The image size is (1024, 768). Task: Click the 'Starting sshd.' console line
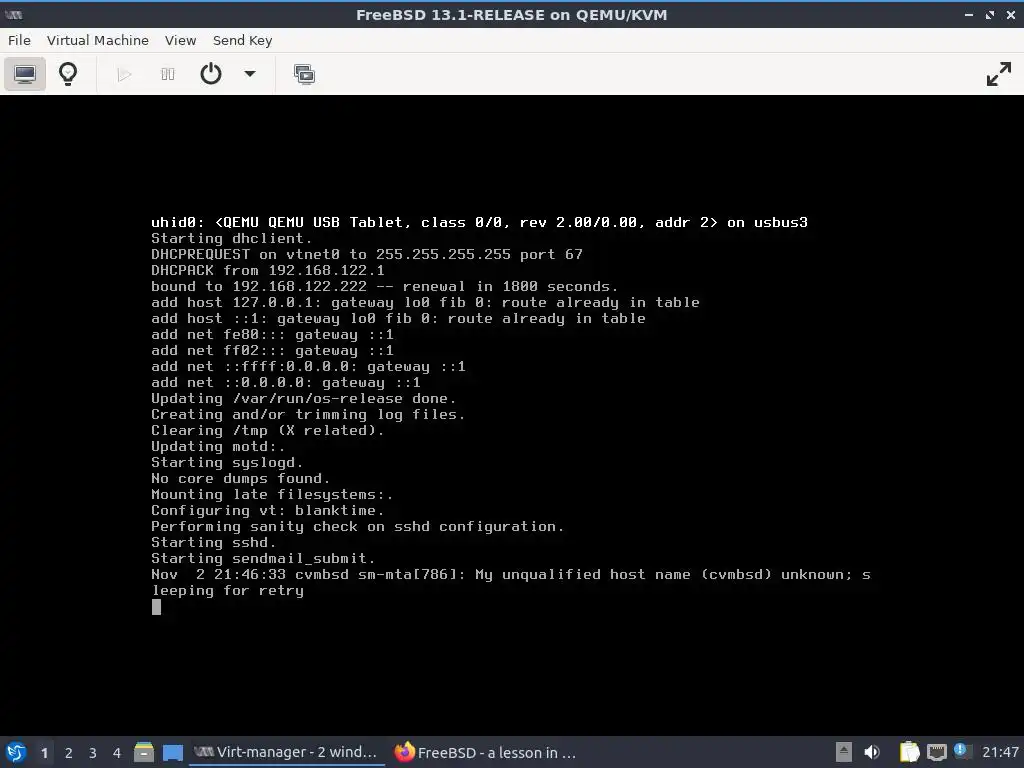click(214, 543)
